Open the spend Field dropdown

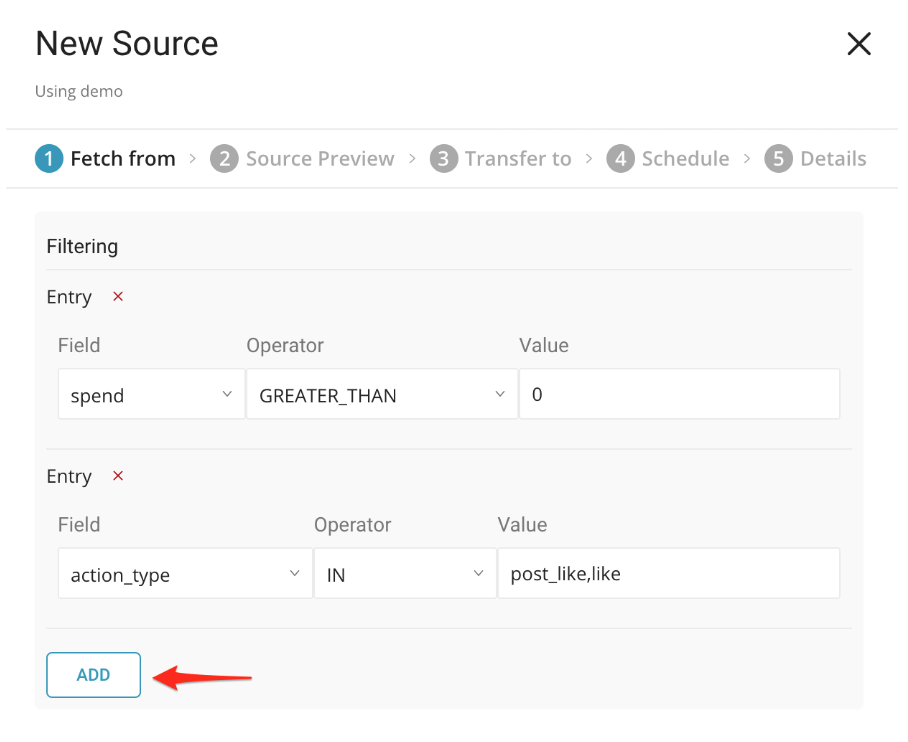coord(151,395)
